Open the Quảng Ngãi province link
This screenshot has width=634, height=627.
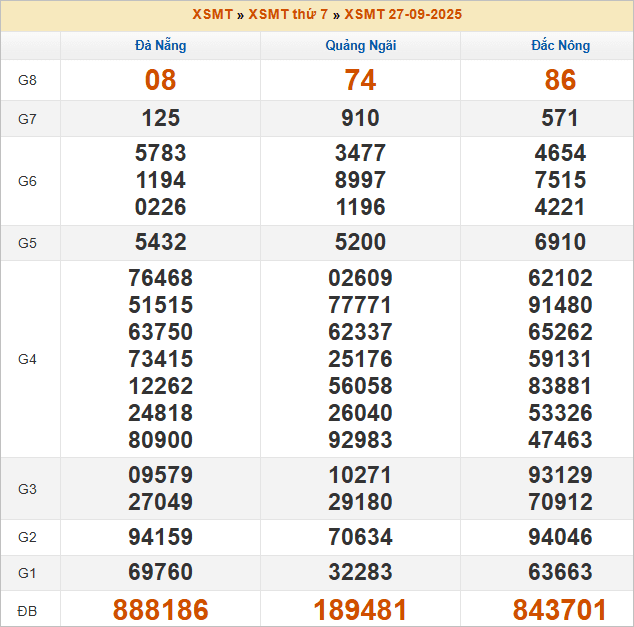[x=360, y=46]
